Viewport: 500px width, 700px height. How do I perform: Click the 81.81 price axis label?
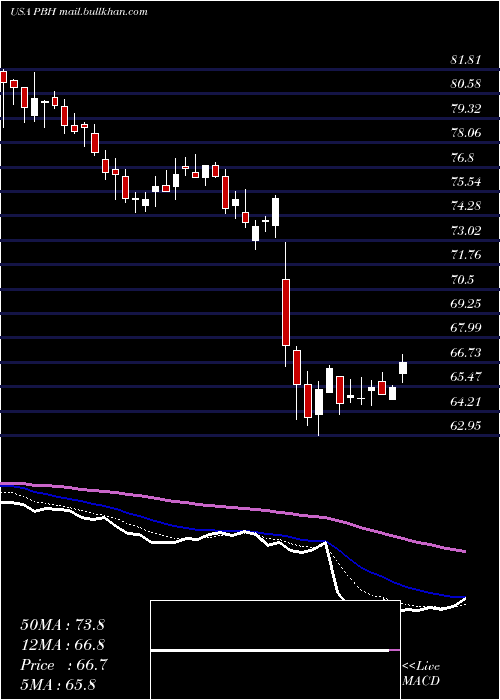click(466, 60)
